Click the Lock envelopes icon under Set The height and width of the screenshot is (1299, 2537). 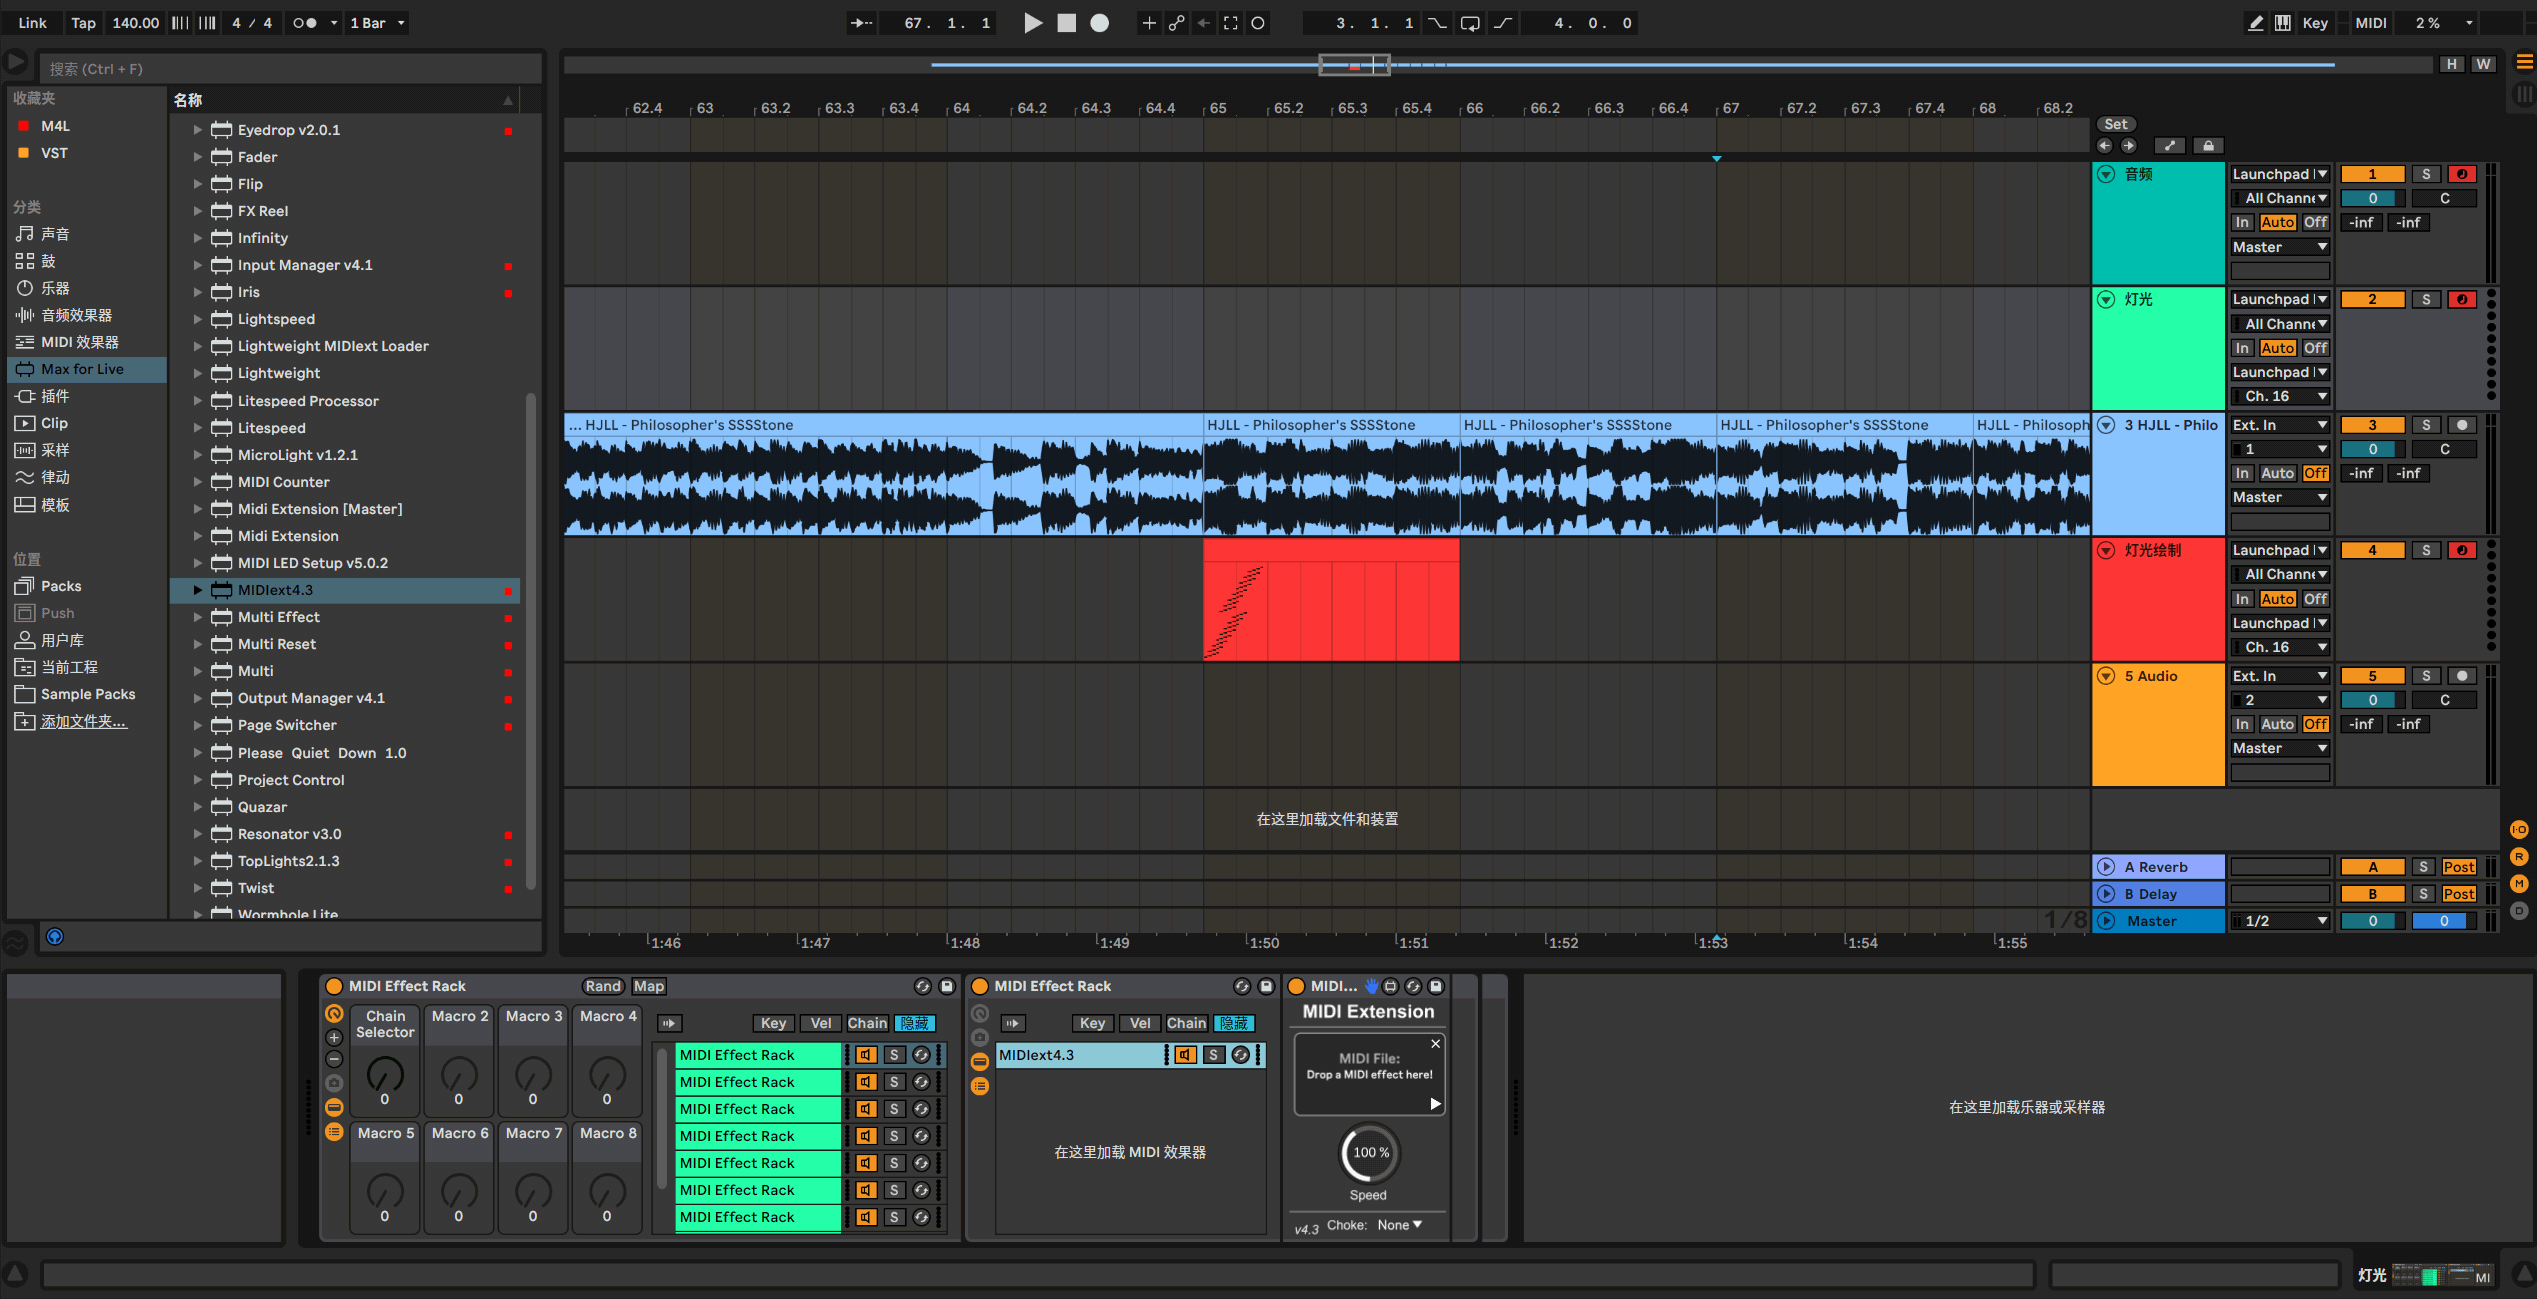(x=2208, y=146)
